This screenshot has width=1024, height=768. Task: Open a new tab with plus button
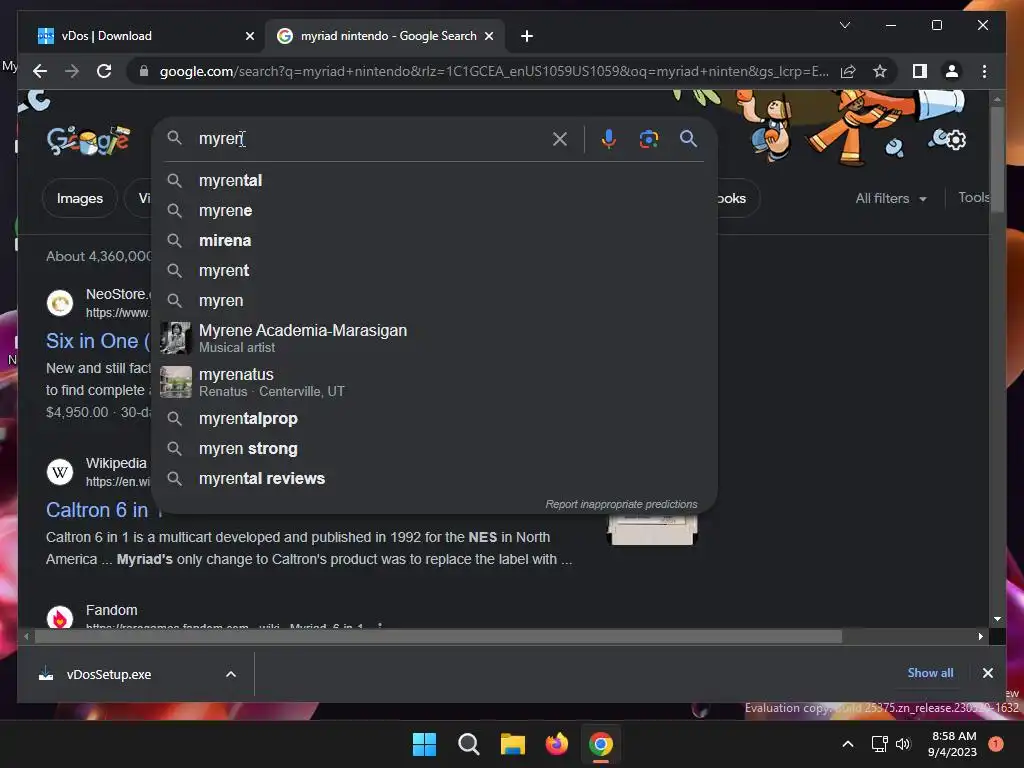point(527,36)
